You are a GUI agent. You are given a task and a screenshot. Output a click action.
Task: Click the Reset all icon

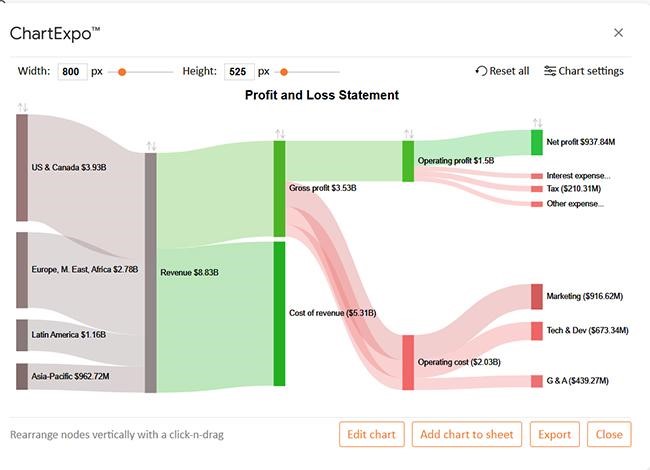pyautogui.click(x=481, y=71)
